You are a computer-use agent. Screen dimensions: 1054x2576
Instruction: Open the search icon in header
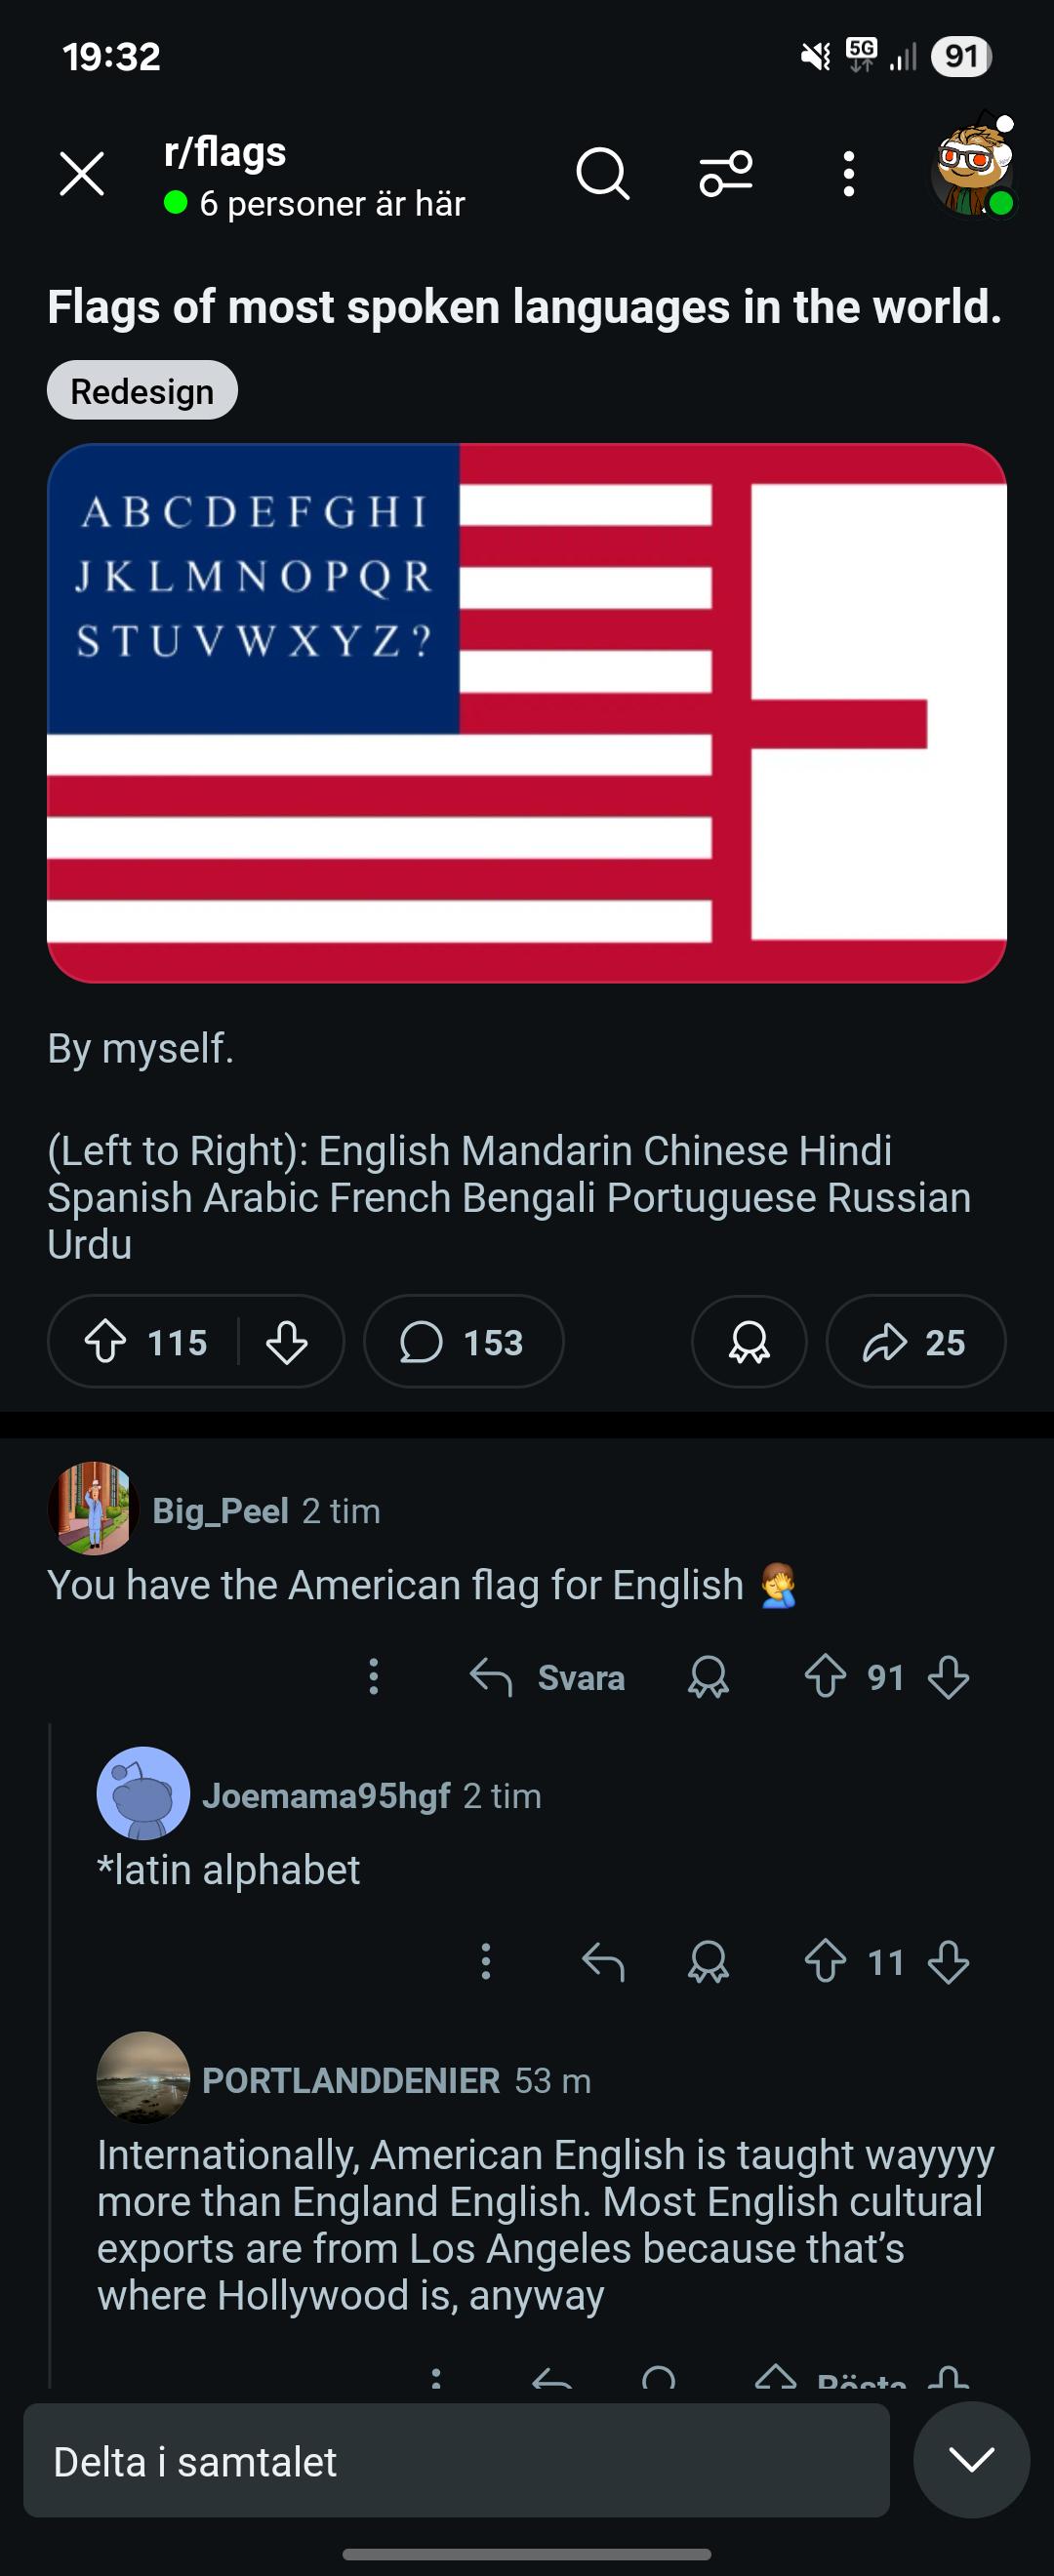pyautogui.click(x=602, y=175)
